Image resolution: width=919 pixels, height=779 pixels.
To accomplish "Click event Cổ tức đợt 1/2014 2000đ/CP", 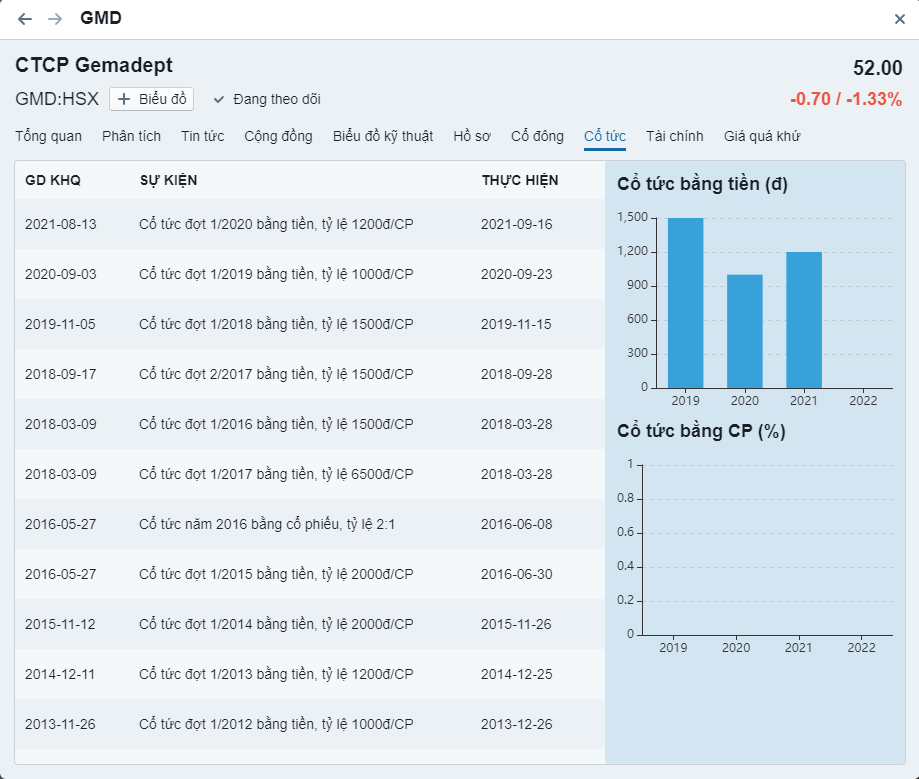I will pos(276,624).
